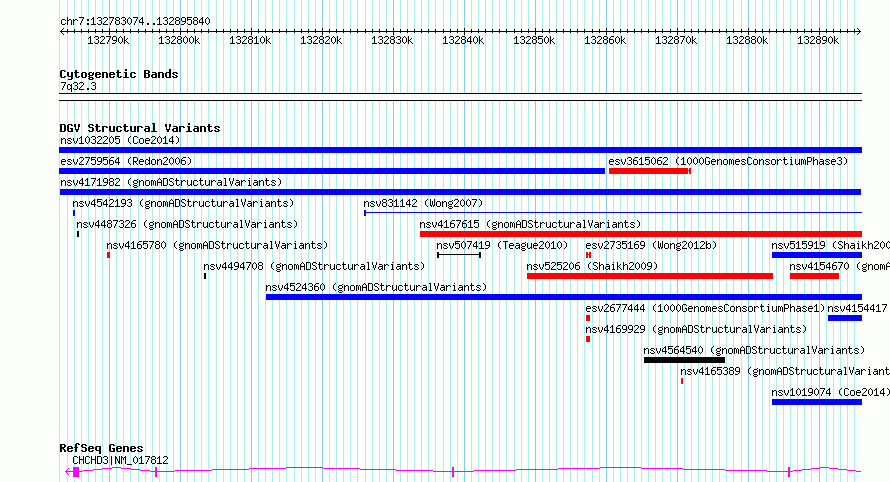Select nsv4165389 variant label
890x482 pixels.
(785, 371)
